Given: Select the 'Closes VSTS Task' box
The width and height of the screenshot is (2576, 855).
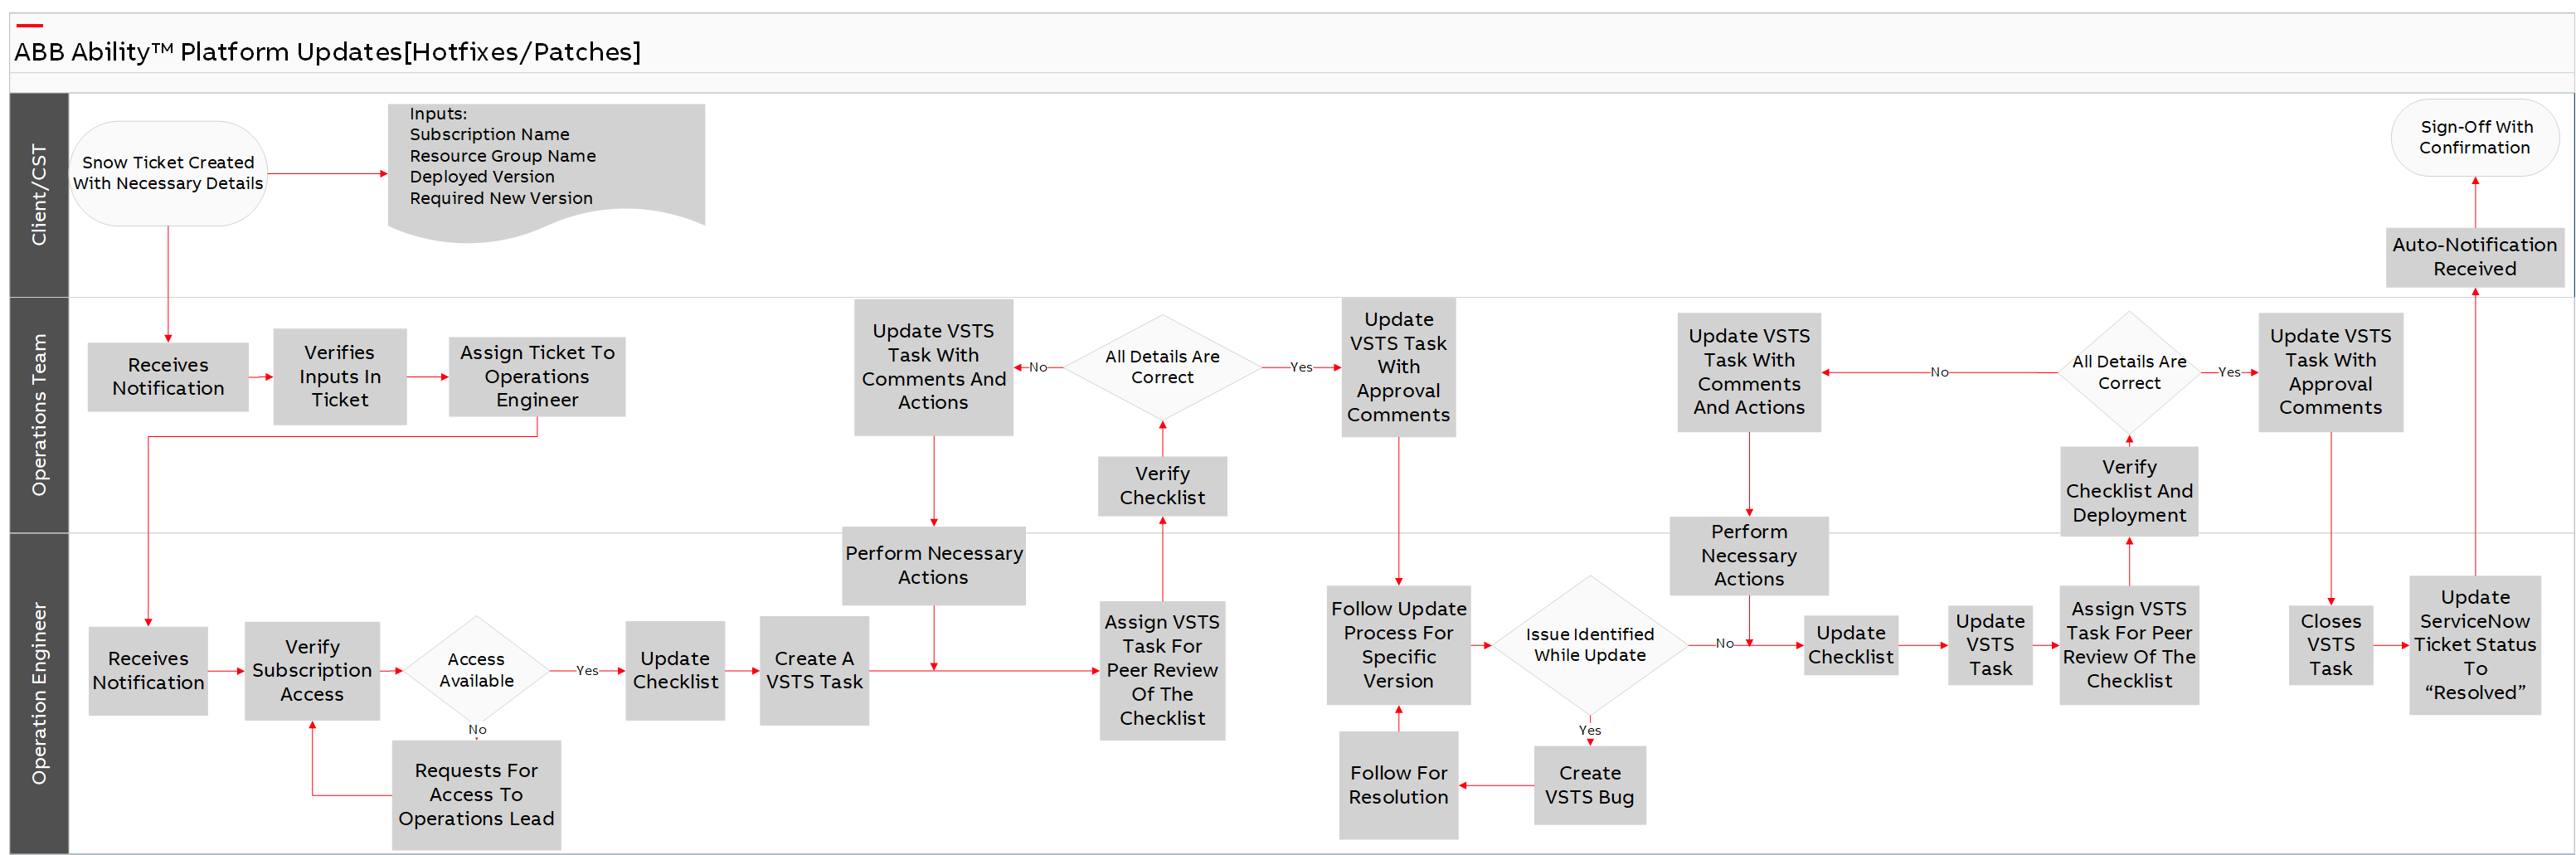Looking at the screenshot, I should click(x=2330, y=645).
